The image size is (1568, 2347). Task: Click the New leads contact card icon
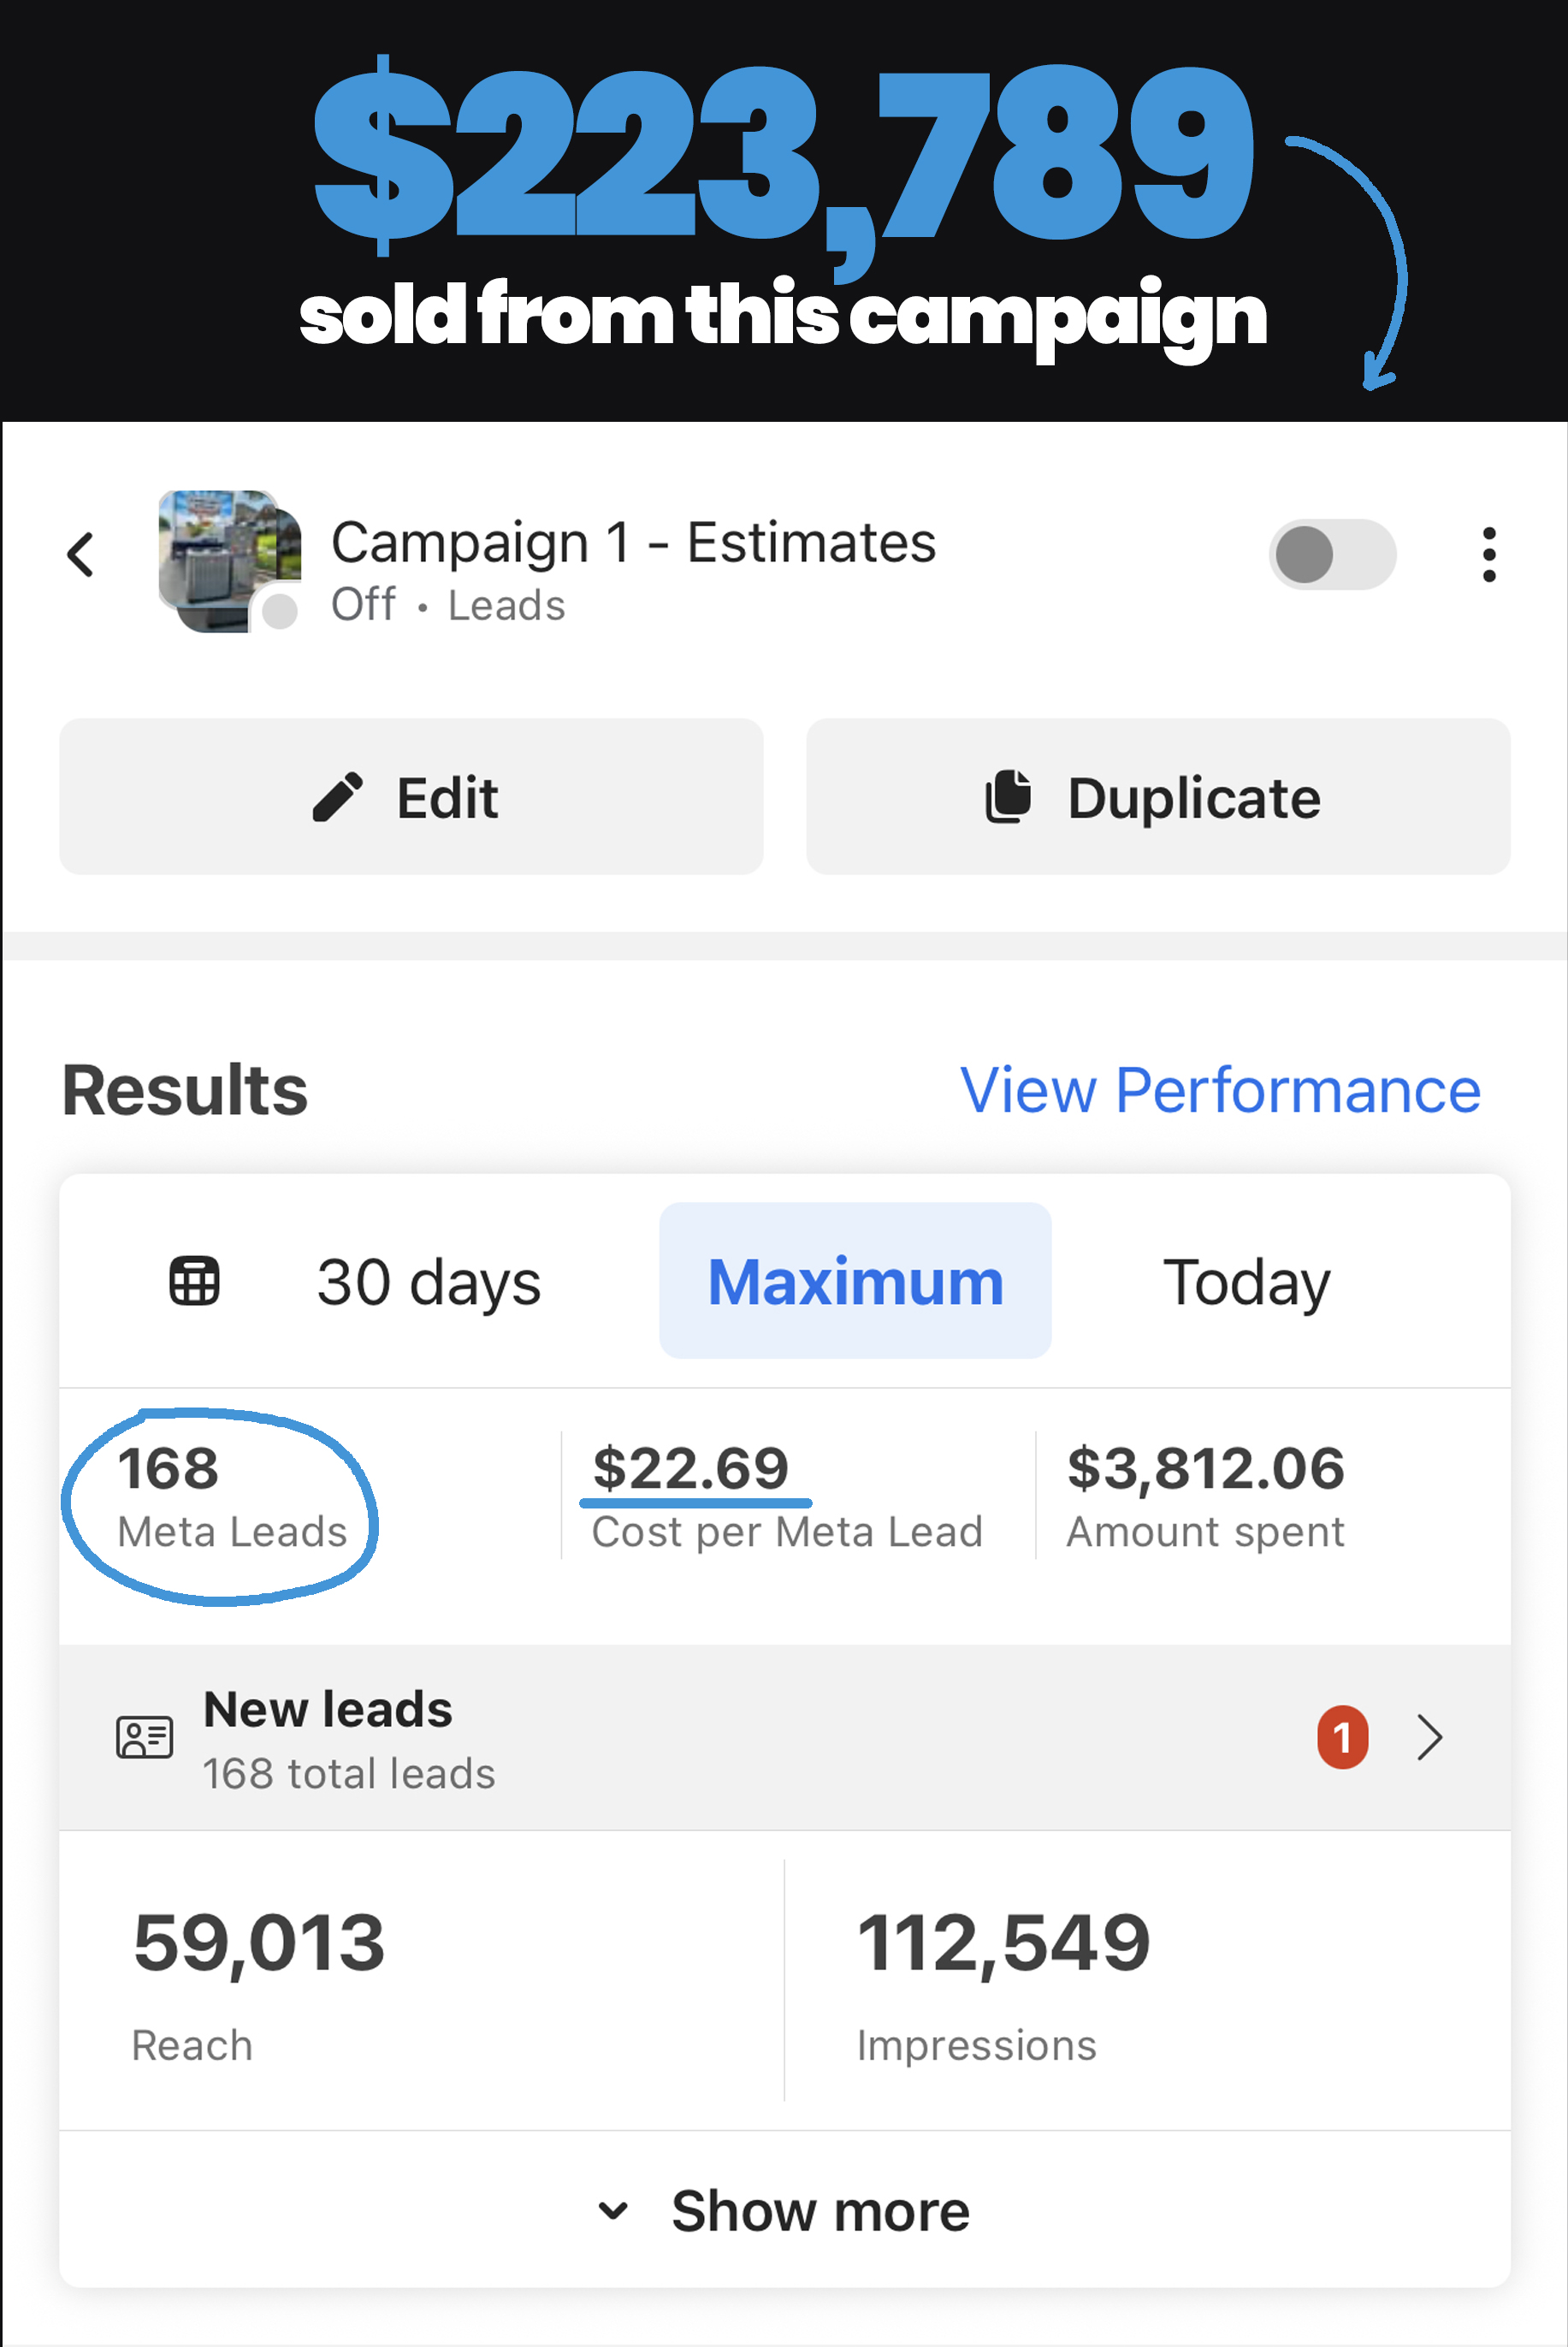(145, 1738)
